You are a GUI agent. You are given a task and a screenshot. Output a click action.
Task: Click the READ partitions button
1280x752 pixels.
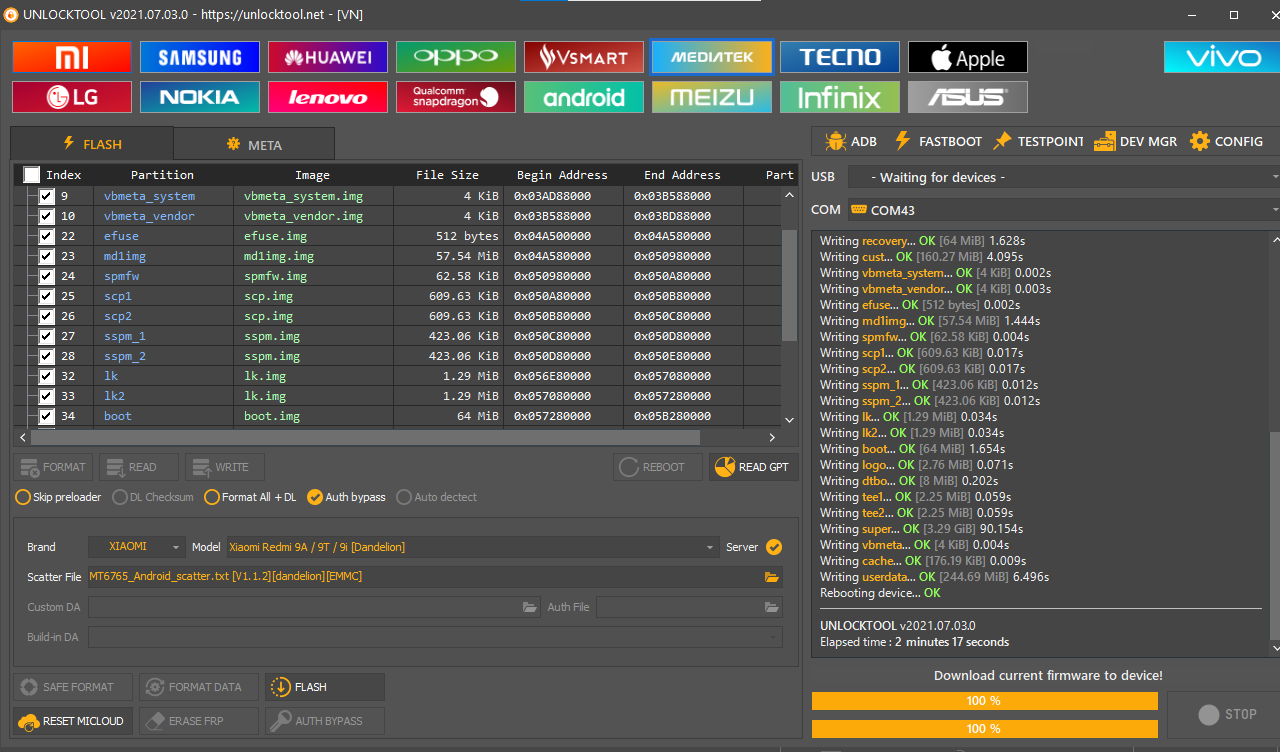(139, 467)
